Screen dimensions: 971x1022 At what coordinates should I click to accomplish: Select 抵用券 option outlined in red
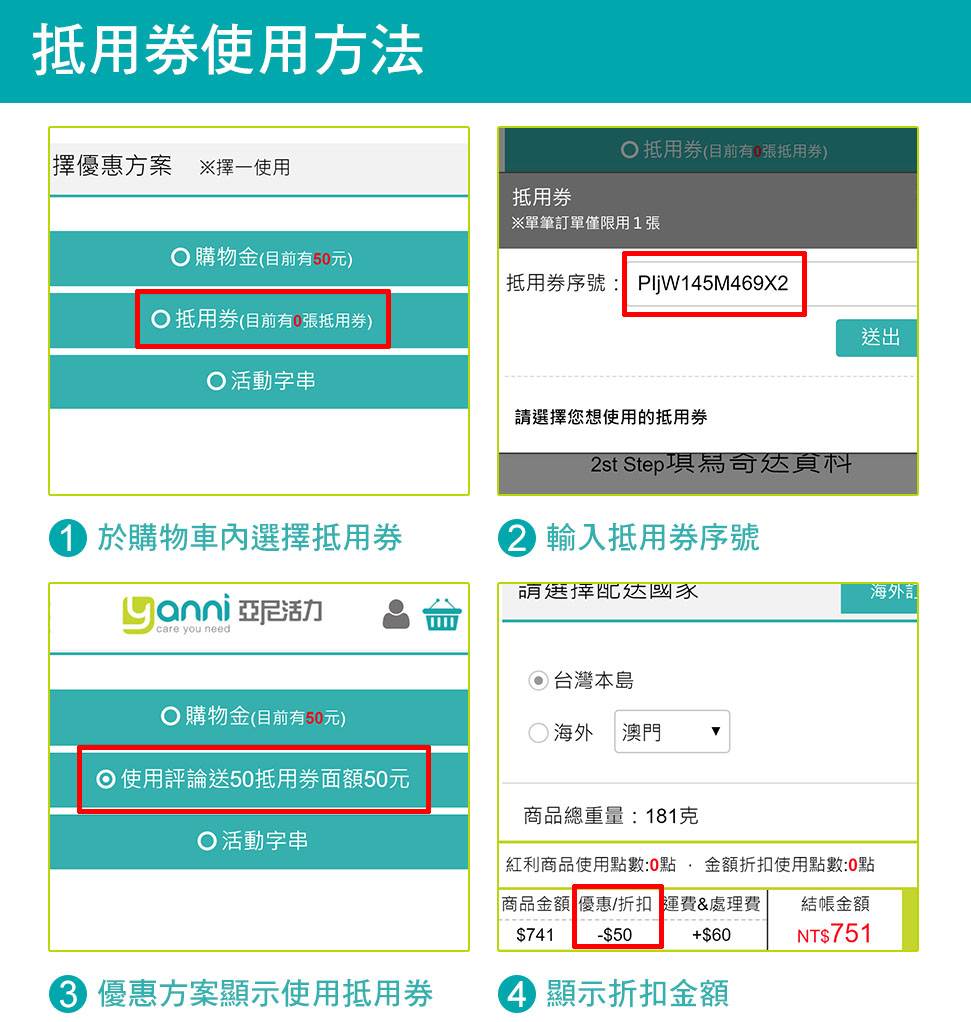pyautogui.click(x=263, y=319)
